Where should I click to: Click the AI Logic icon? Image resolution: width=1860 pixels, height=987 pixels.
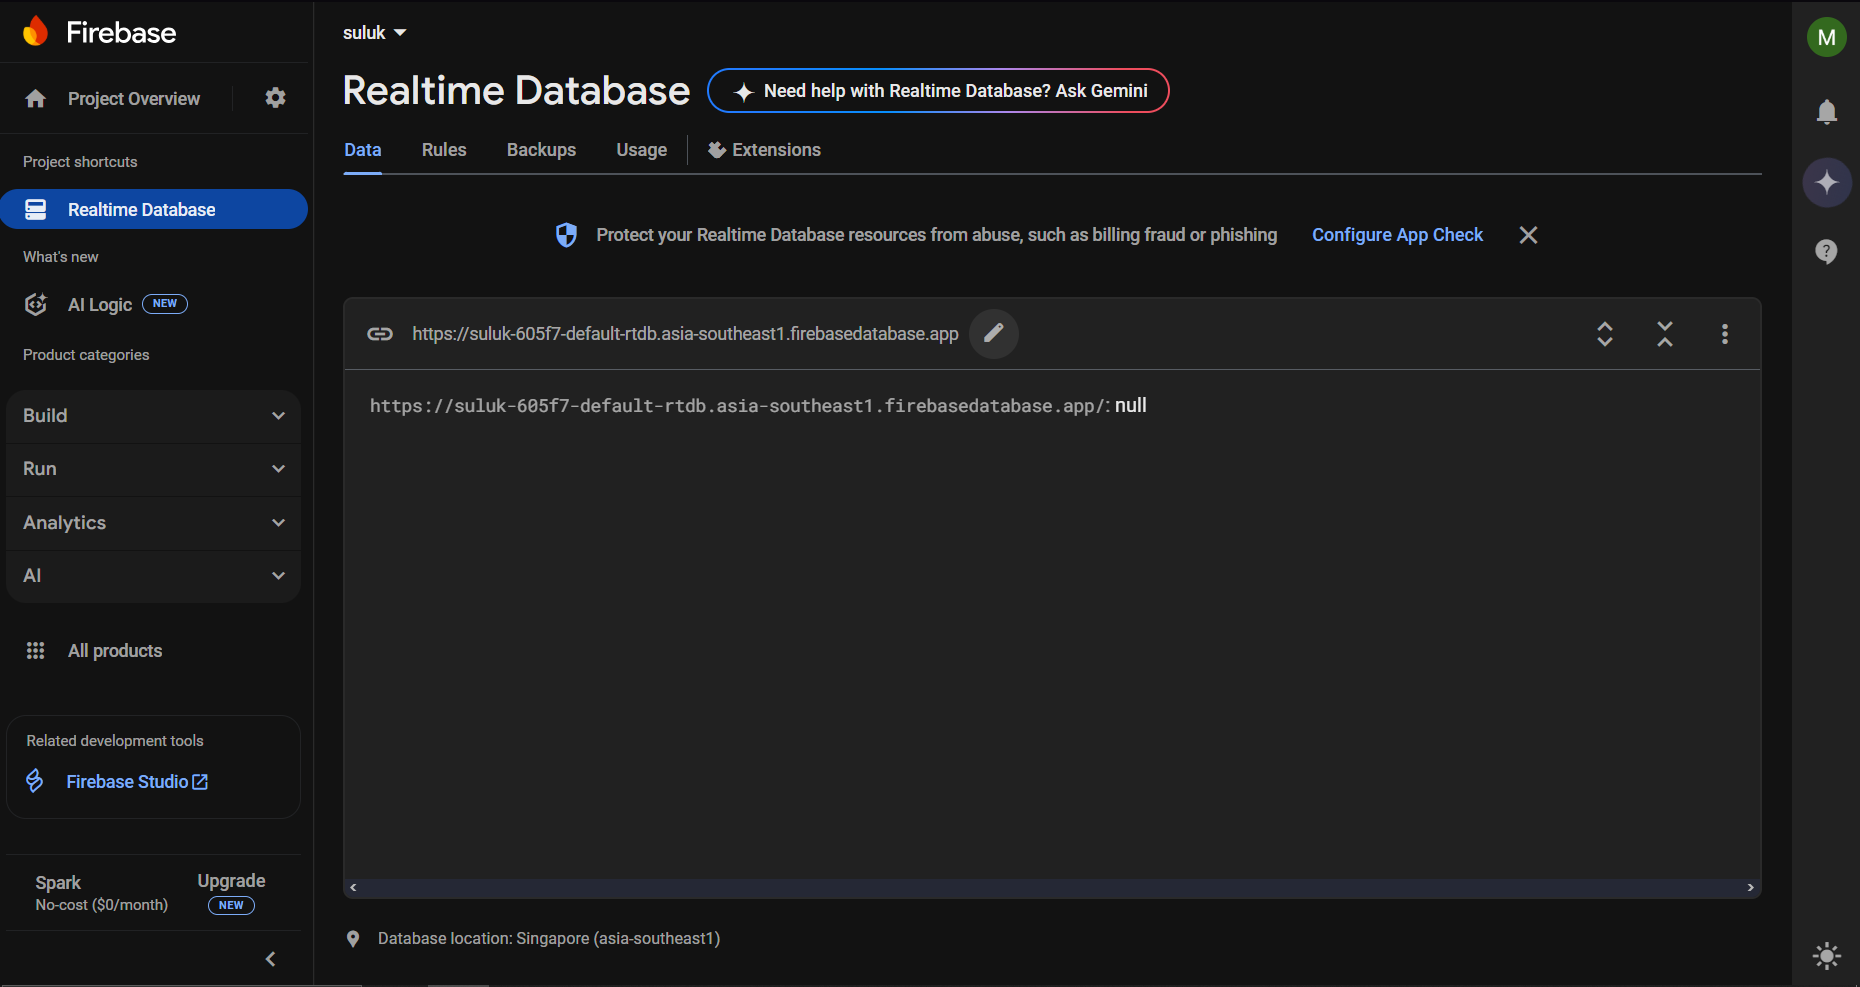[x=36, y=304]
